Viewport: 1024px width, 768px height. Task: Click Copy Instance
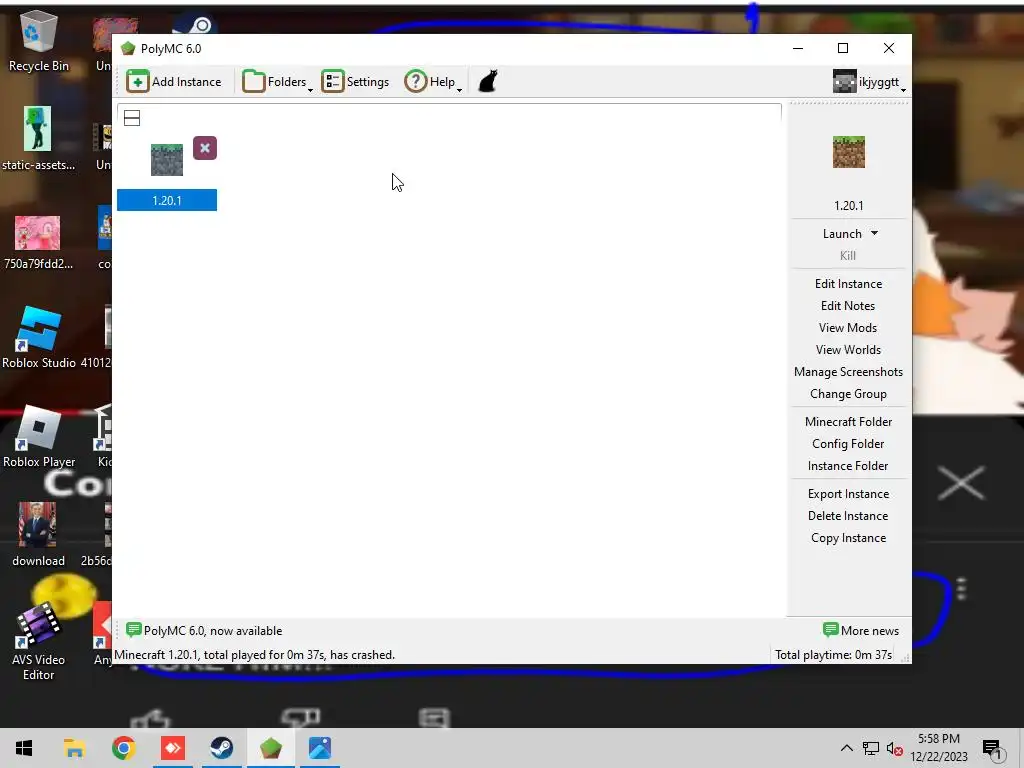click(x=848, y=538)
